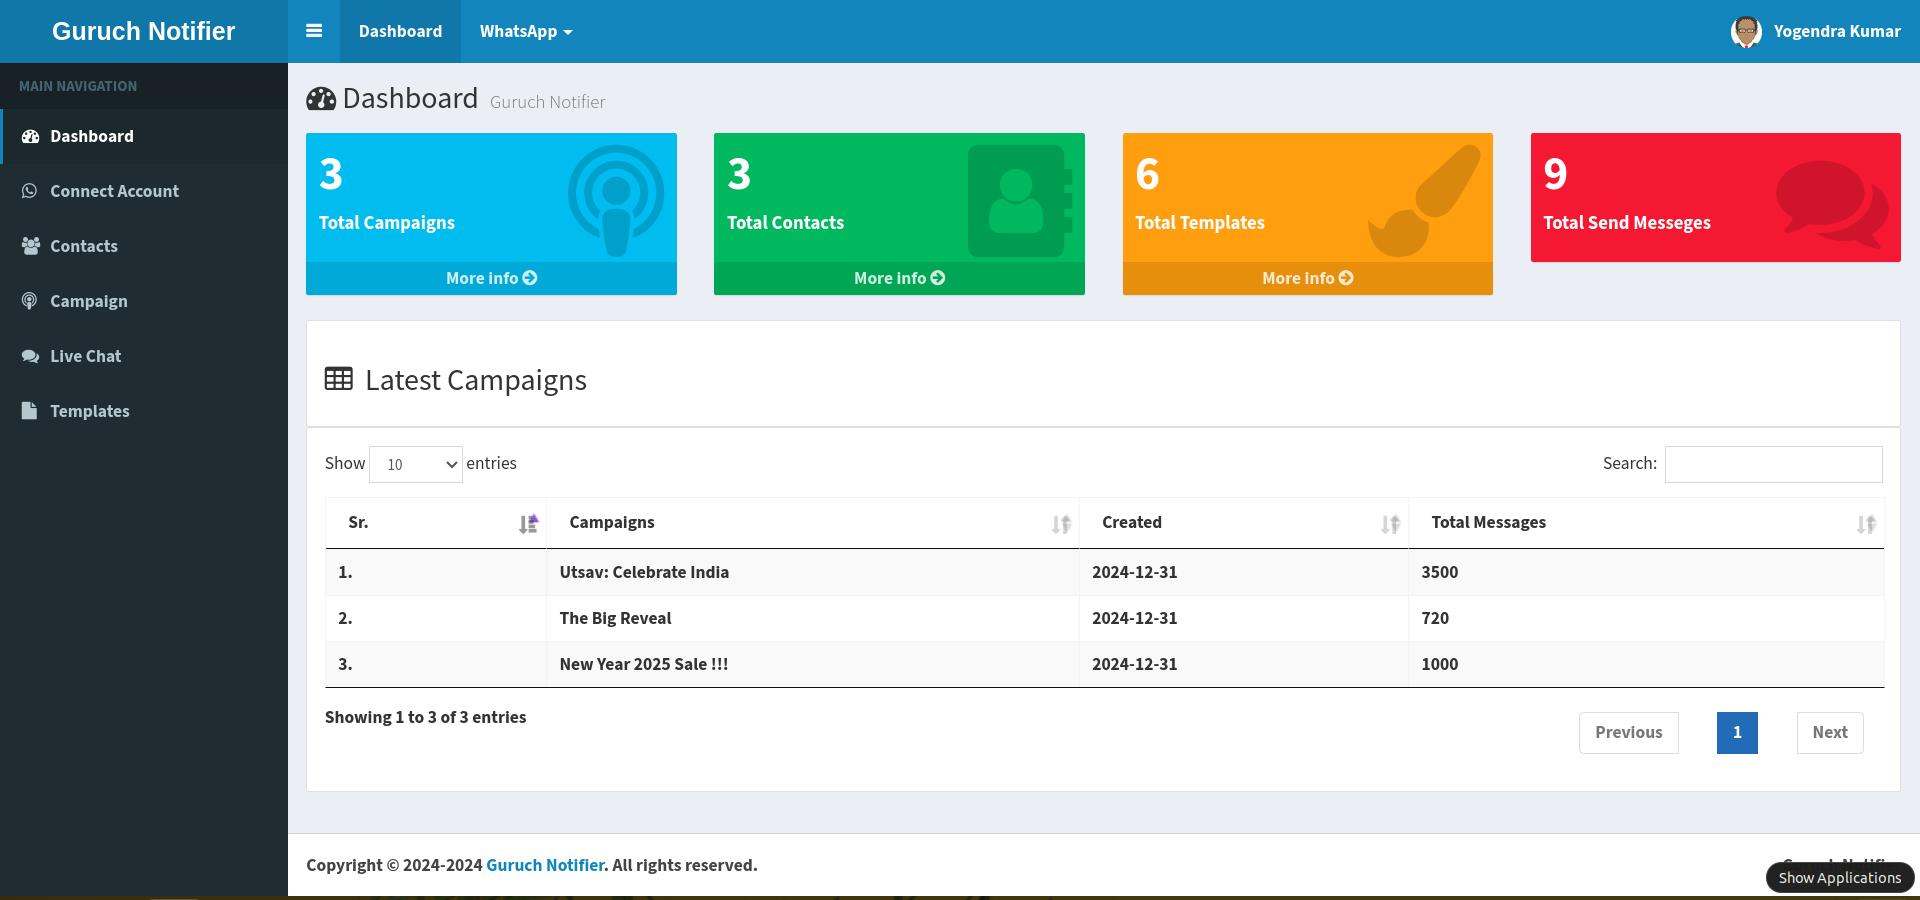Click the table Search input field
The image size is (1920, 900).
[1773, 464]
